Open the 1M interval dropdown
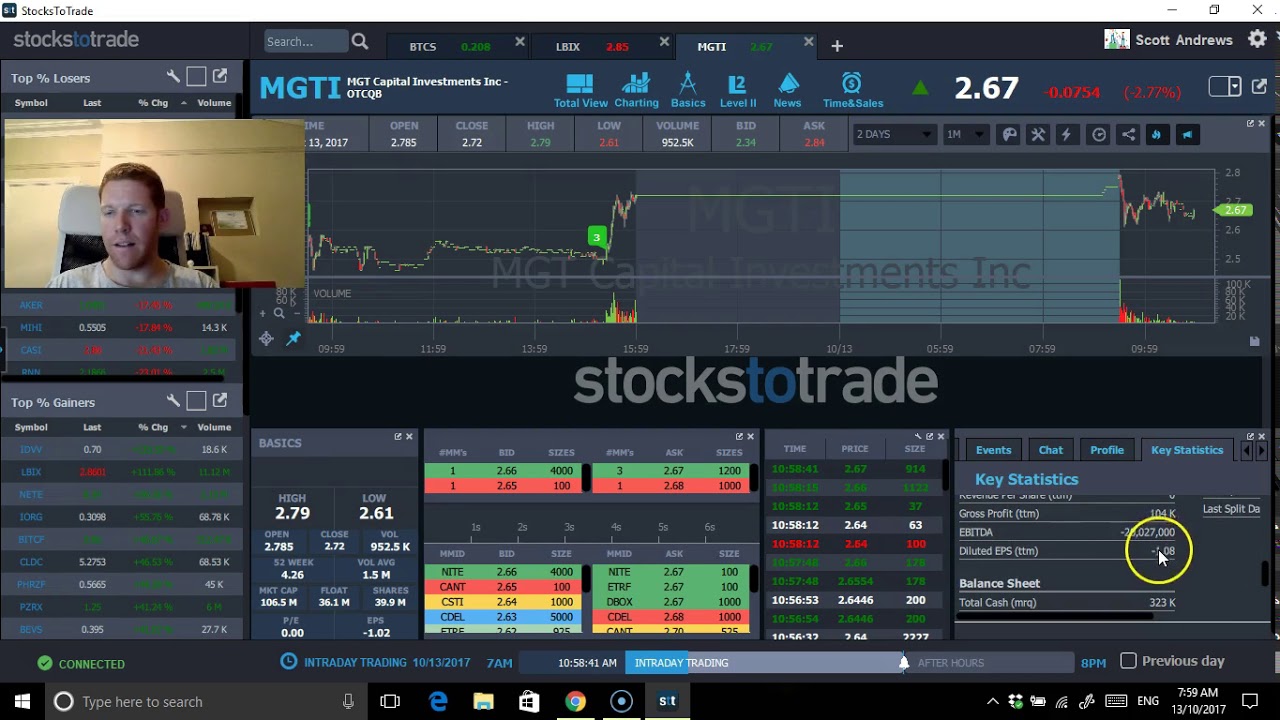Viewport: 1280px width, 720px height. pyautogui.click(x=965, y=134)
